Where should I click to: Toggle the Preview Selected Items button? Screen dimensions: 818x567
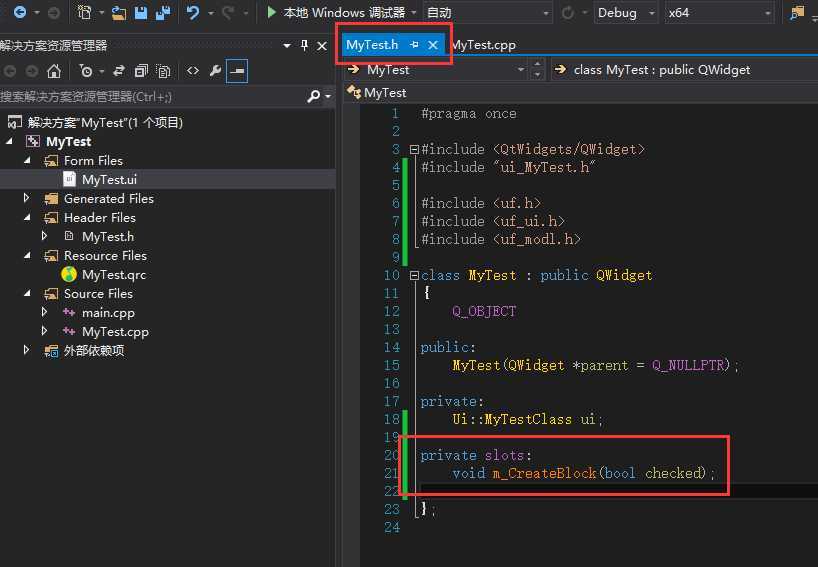pyautogui.click(x=237, y=71)
